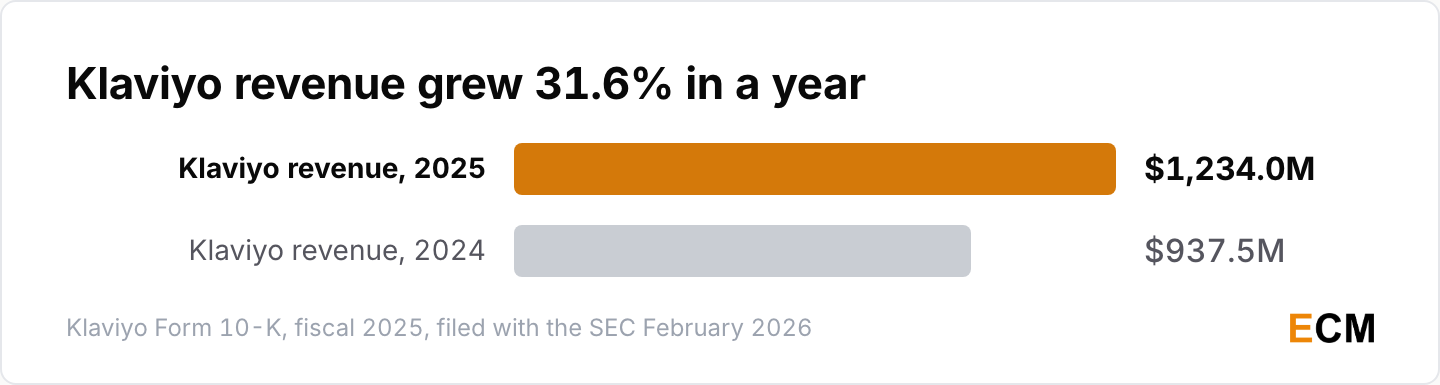
Task: Click the $1,234.0M value label
Action: 1229,170
